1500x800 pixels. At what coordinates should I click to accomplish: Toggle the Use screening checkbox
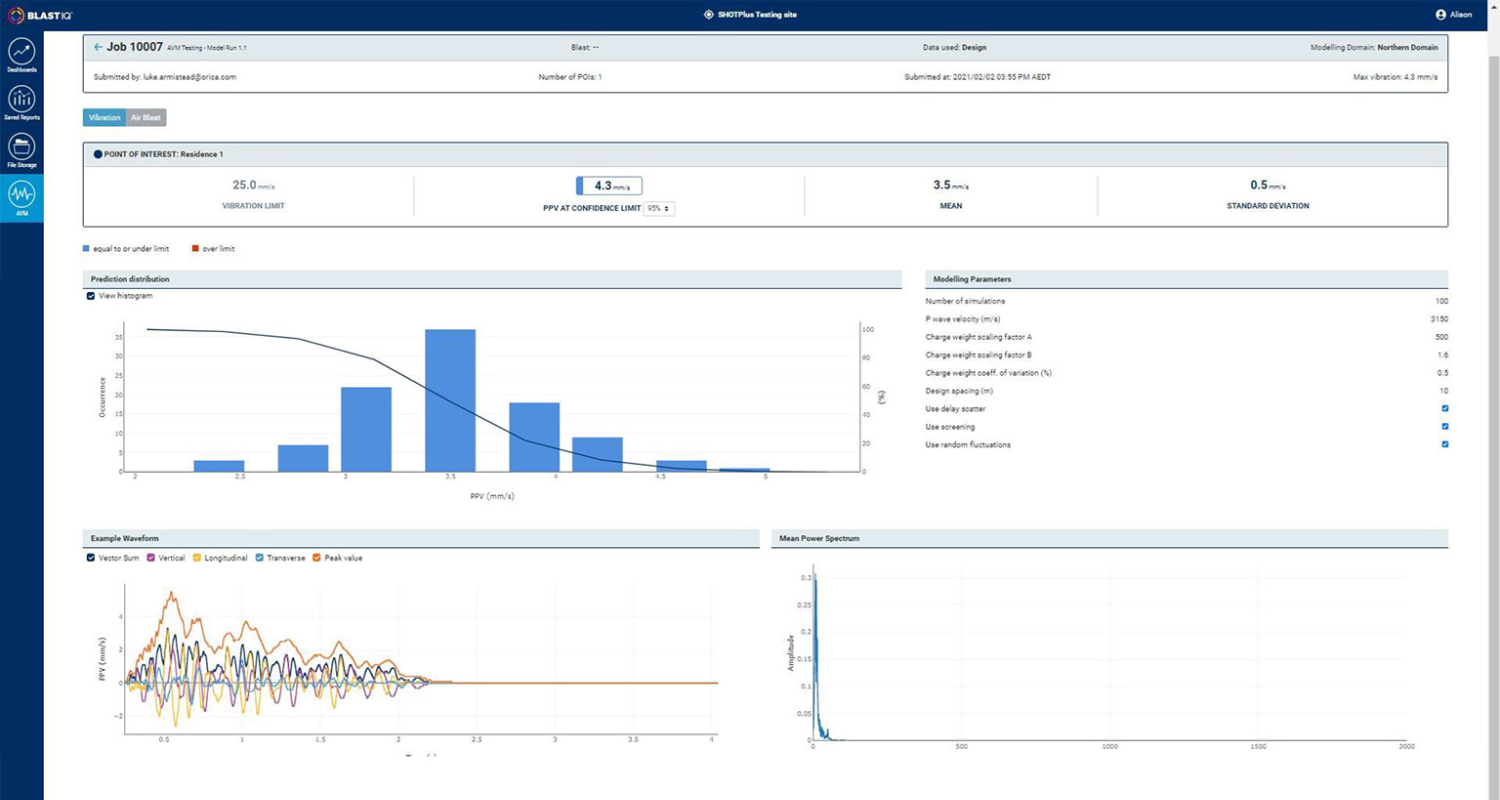(x=1444, y=426)
